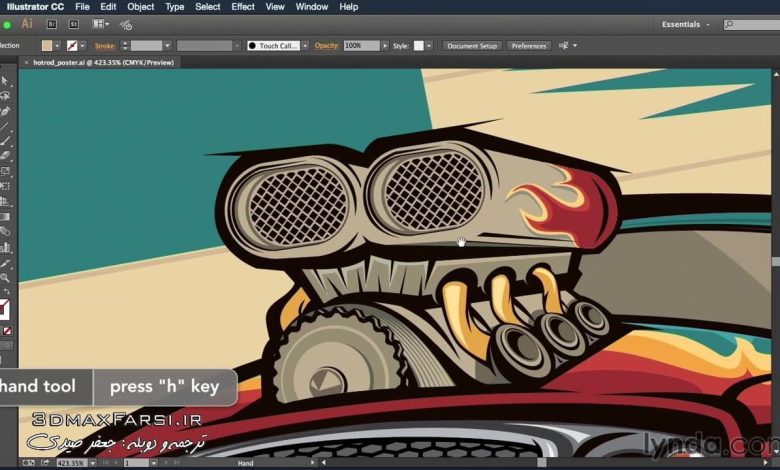The image size is (780, 470).
Task: Select the Blend tool
Action: tap(5, 232)
